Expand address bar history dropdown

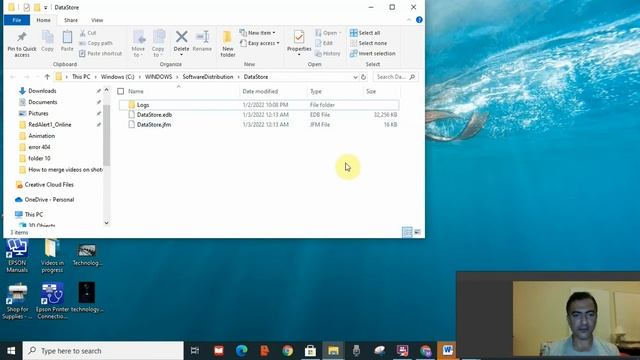(355, 77)
